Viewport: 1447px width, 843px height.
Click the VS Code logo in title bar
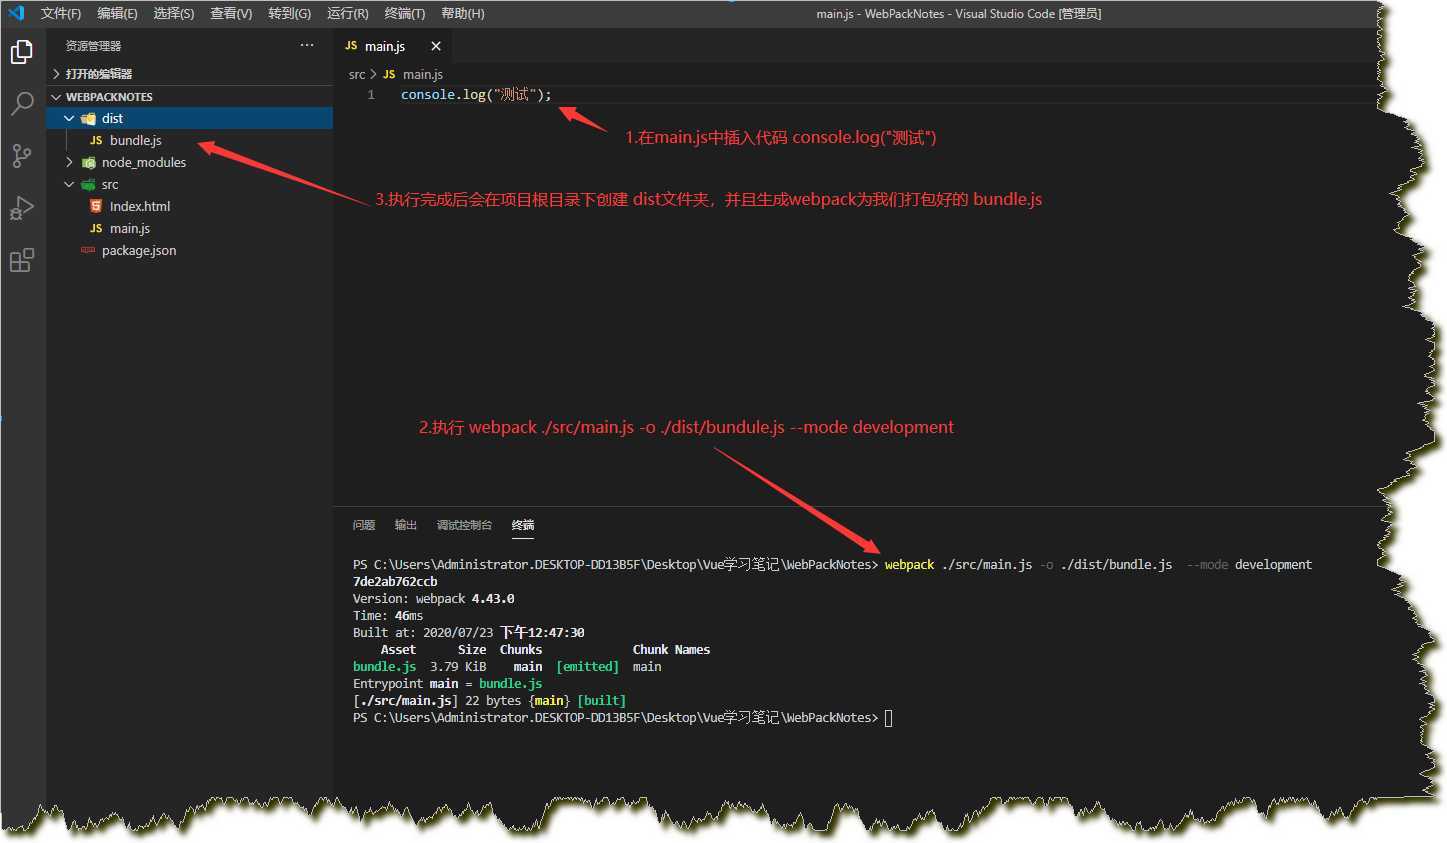pos(16,13)
